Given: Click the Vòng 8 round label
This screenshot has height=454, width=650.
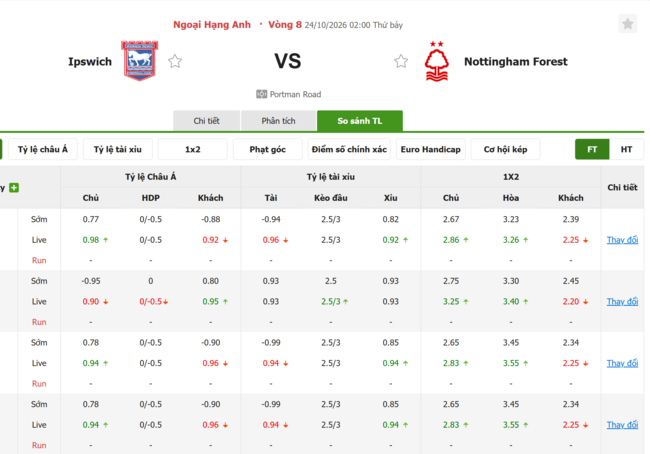Looking at the screenshot, I should (285, 25).
